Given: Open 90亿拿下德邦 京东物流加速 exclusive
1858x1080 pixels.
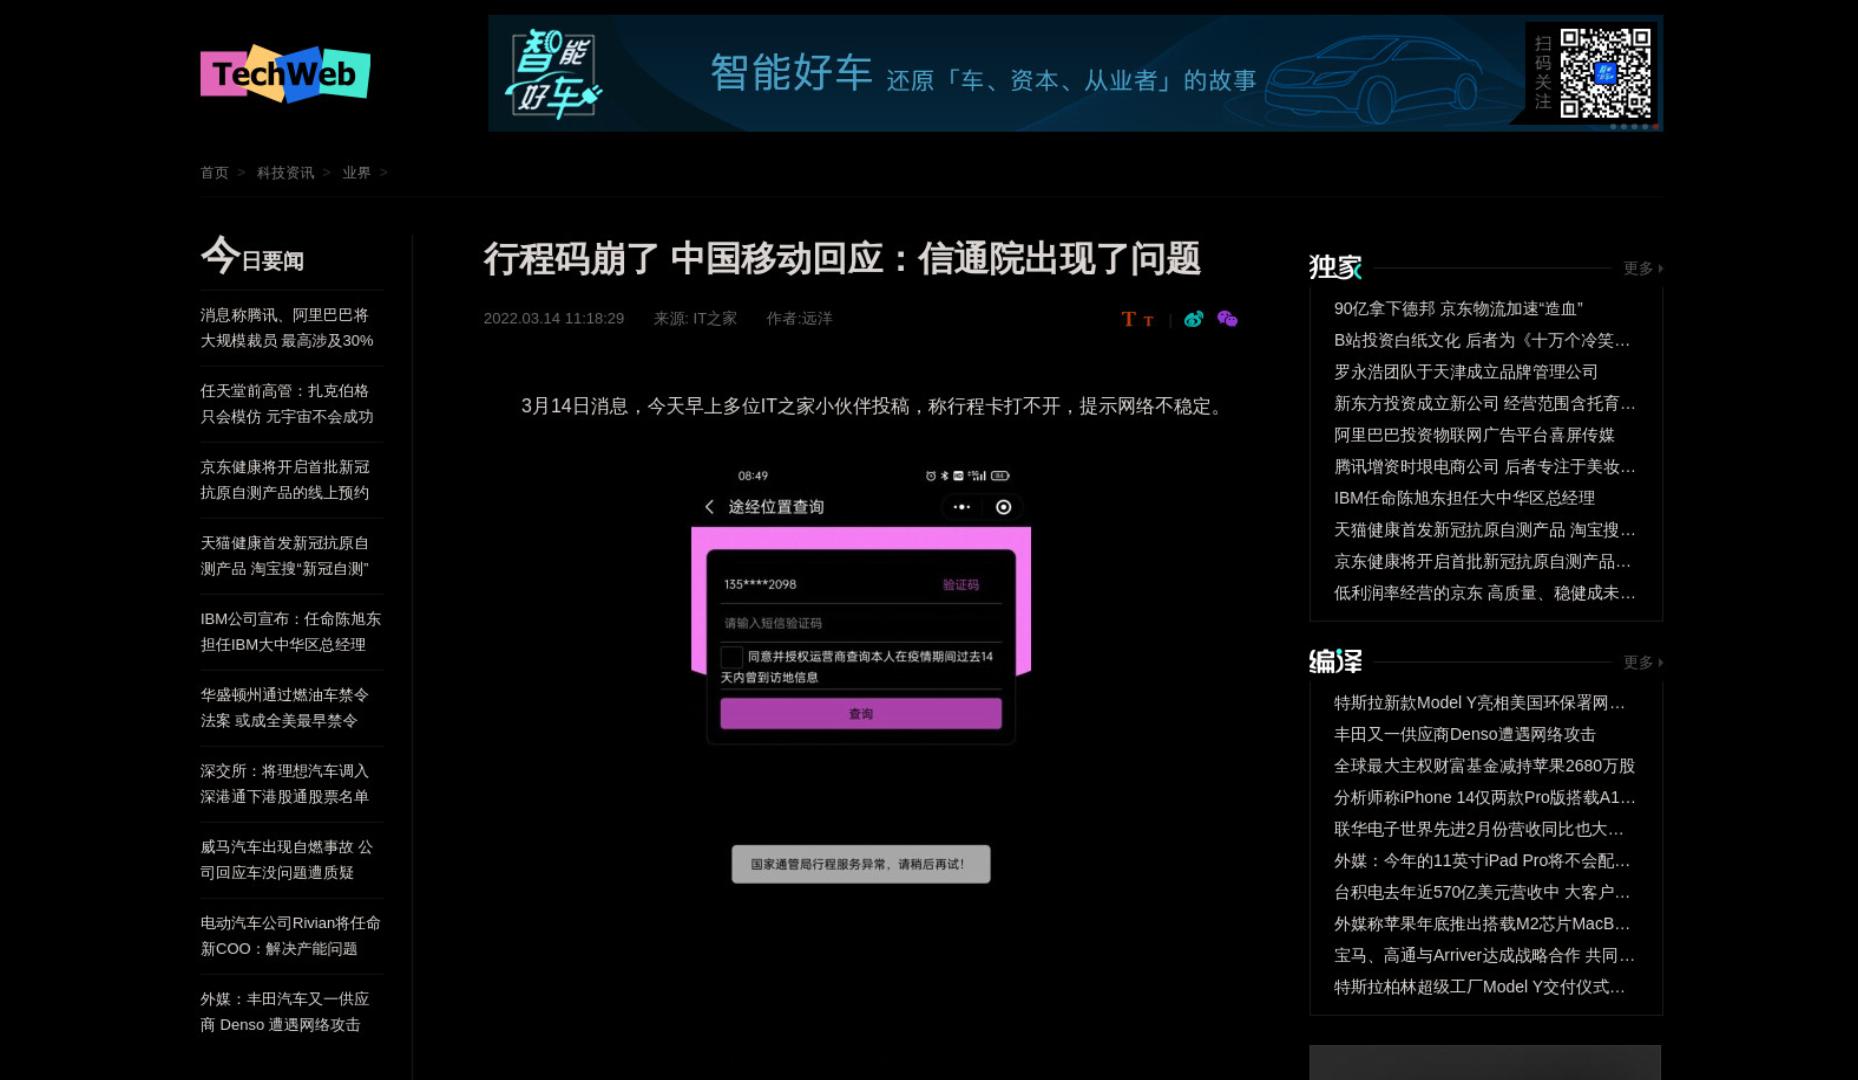Looking at the screenshot, I should (1458, 309).
